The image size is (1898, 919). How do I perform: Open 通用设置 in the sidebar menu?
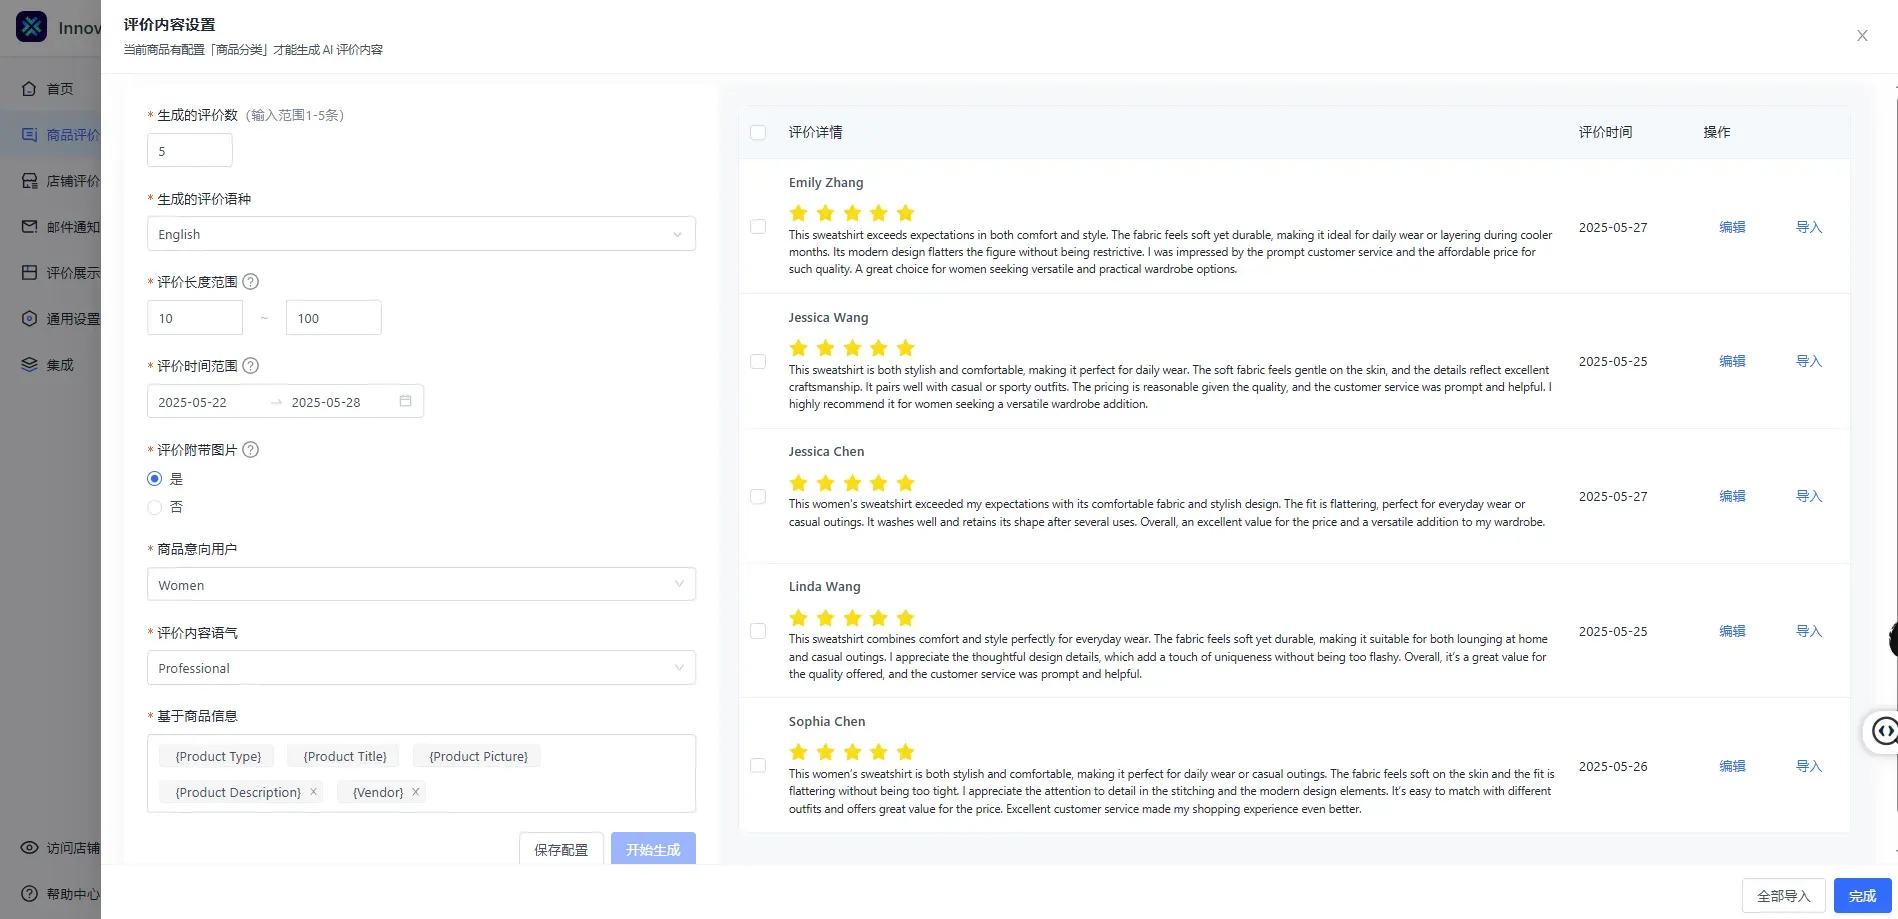tap(72, 319)
